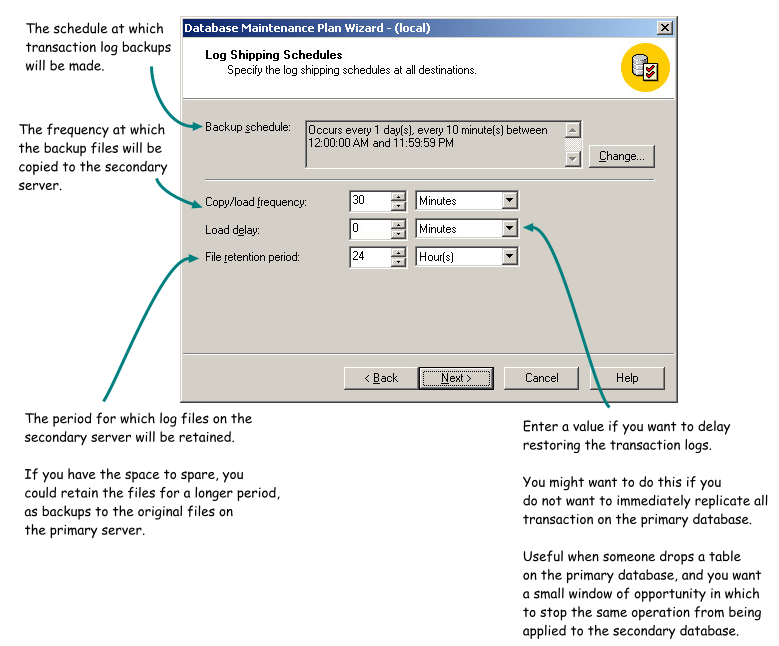The width and height of the screenshot is (779, 646).
Task: Increase the Copy/load frequency value with spinner up
Action: 398,196
